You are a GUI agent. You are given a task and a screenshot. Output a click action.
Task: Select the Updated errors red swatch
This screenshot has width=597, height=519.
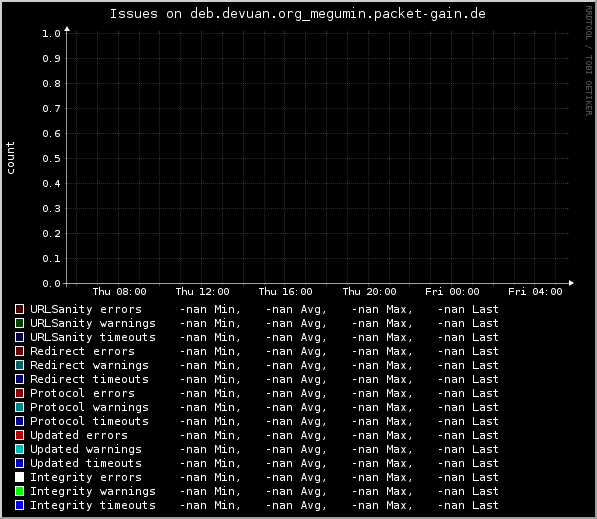pos(19,435)
